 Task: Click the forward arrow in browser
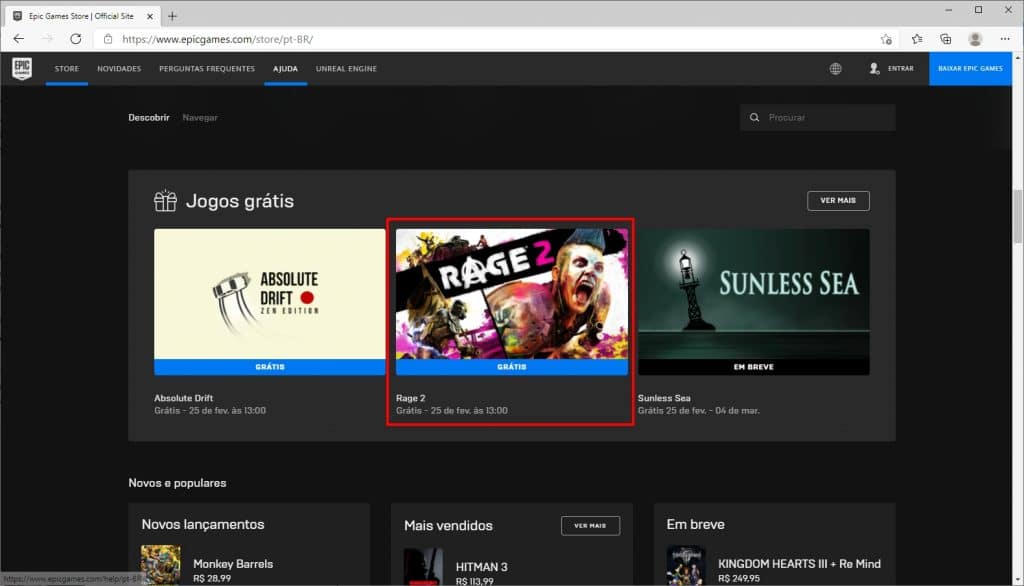pos(47,39)
